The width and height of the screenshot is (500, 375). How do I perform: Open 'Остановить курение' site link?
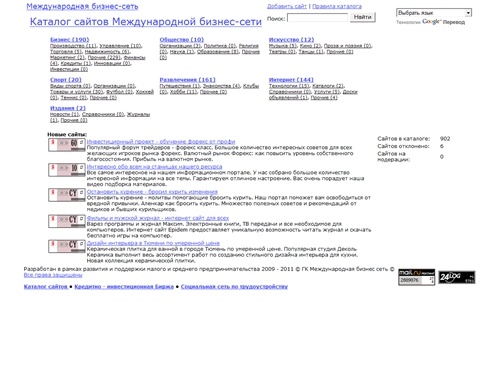(152, 192)
